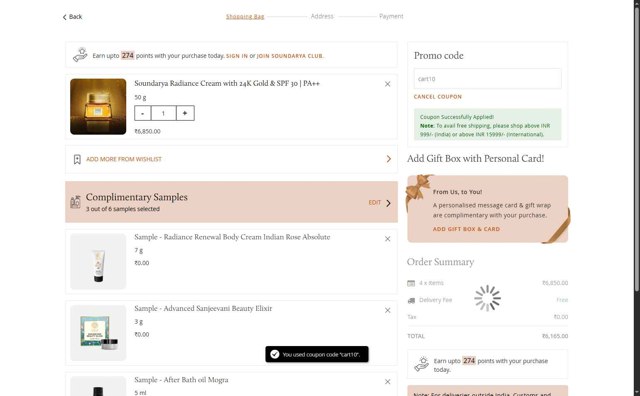The image size is (640, 396).
Task: Decrease quantity with the minus button
Action: (x=142, y=113)
